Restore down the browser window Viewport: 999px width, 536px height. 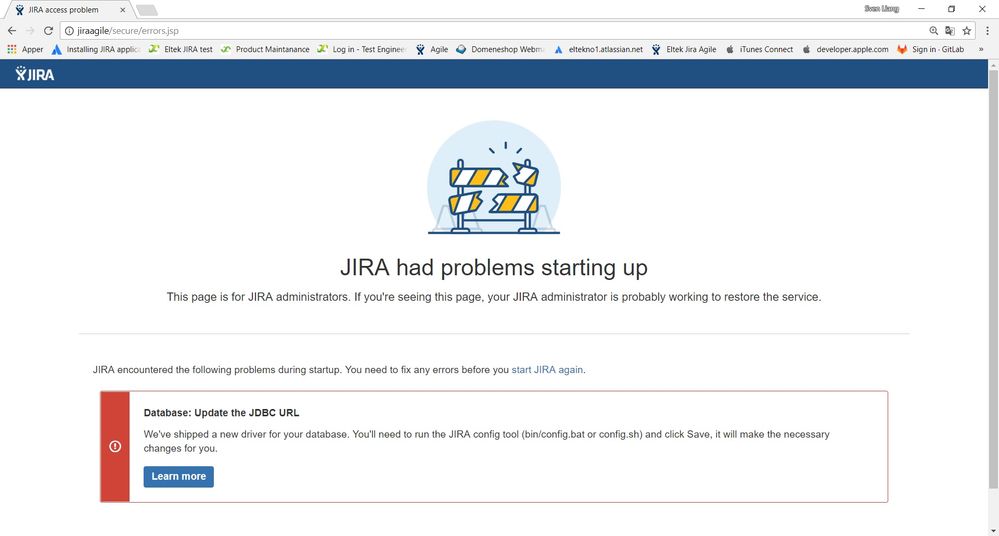(x=951, y=9)
